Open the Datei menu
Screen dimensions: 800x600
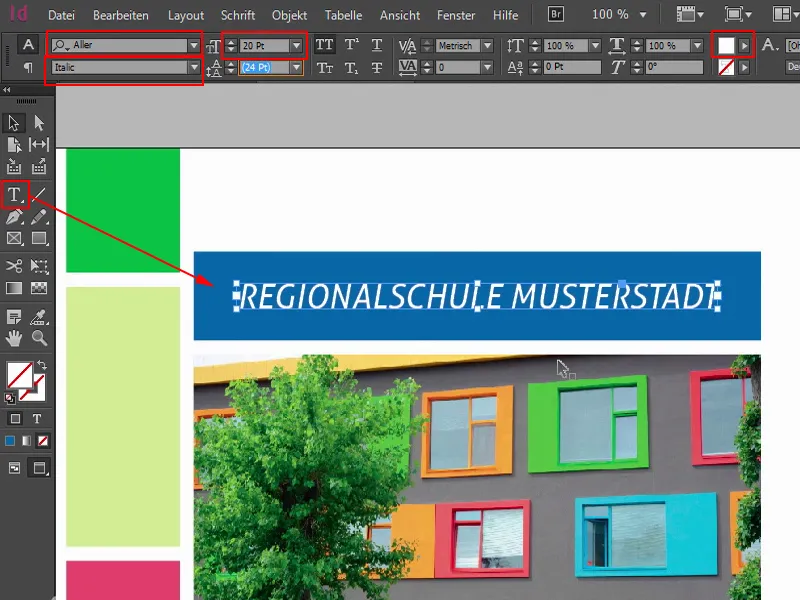(x=61, y=15)
